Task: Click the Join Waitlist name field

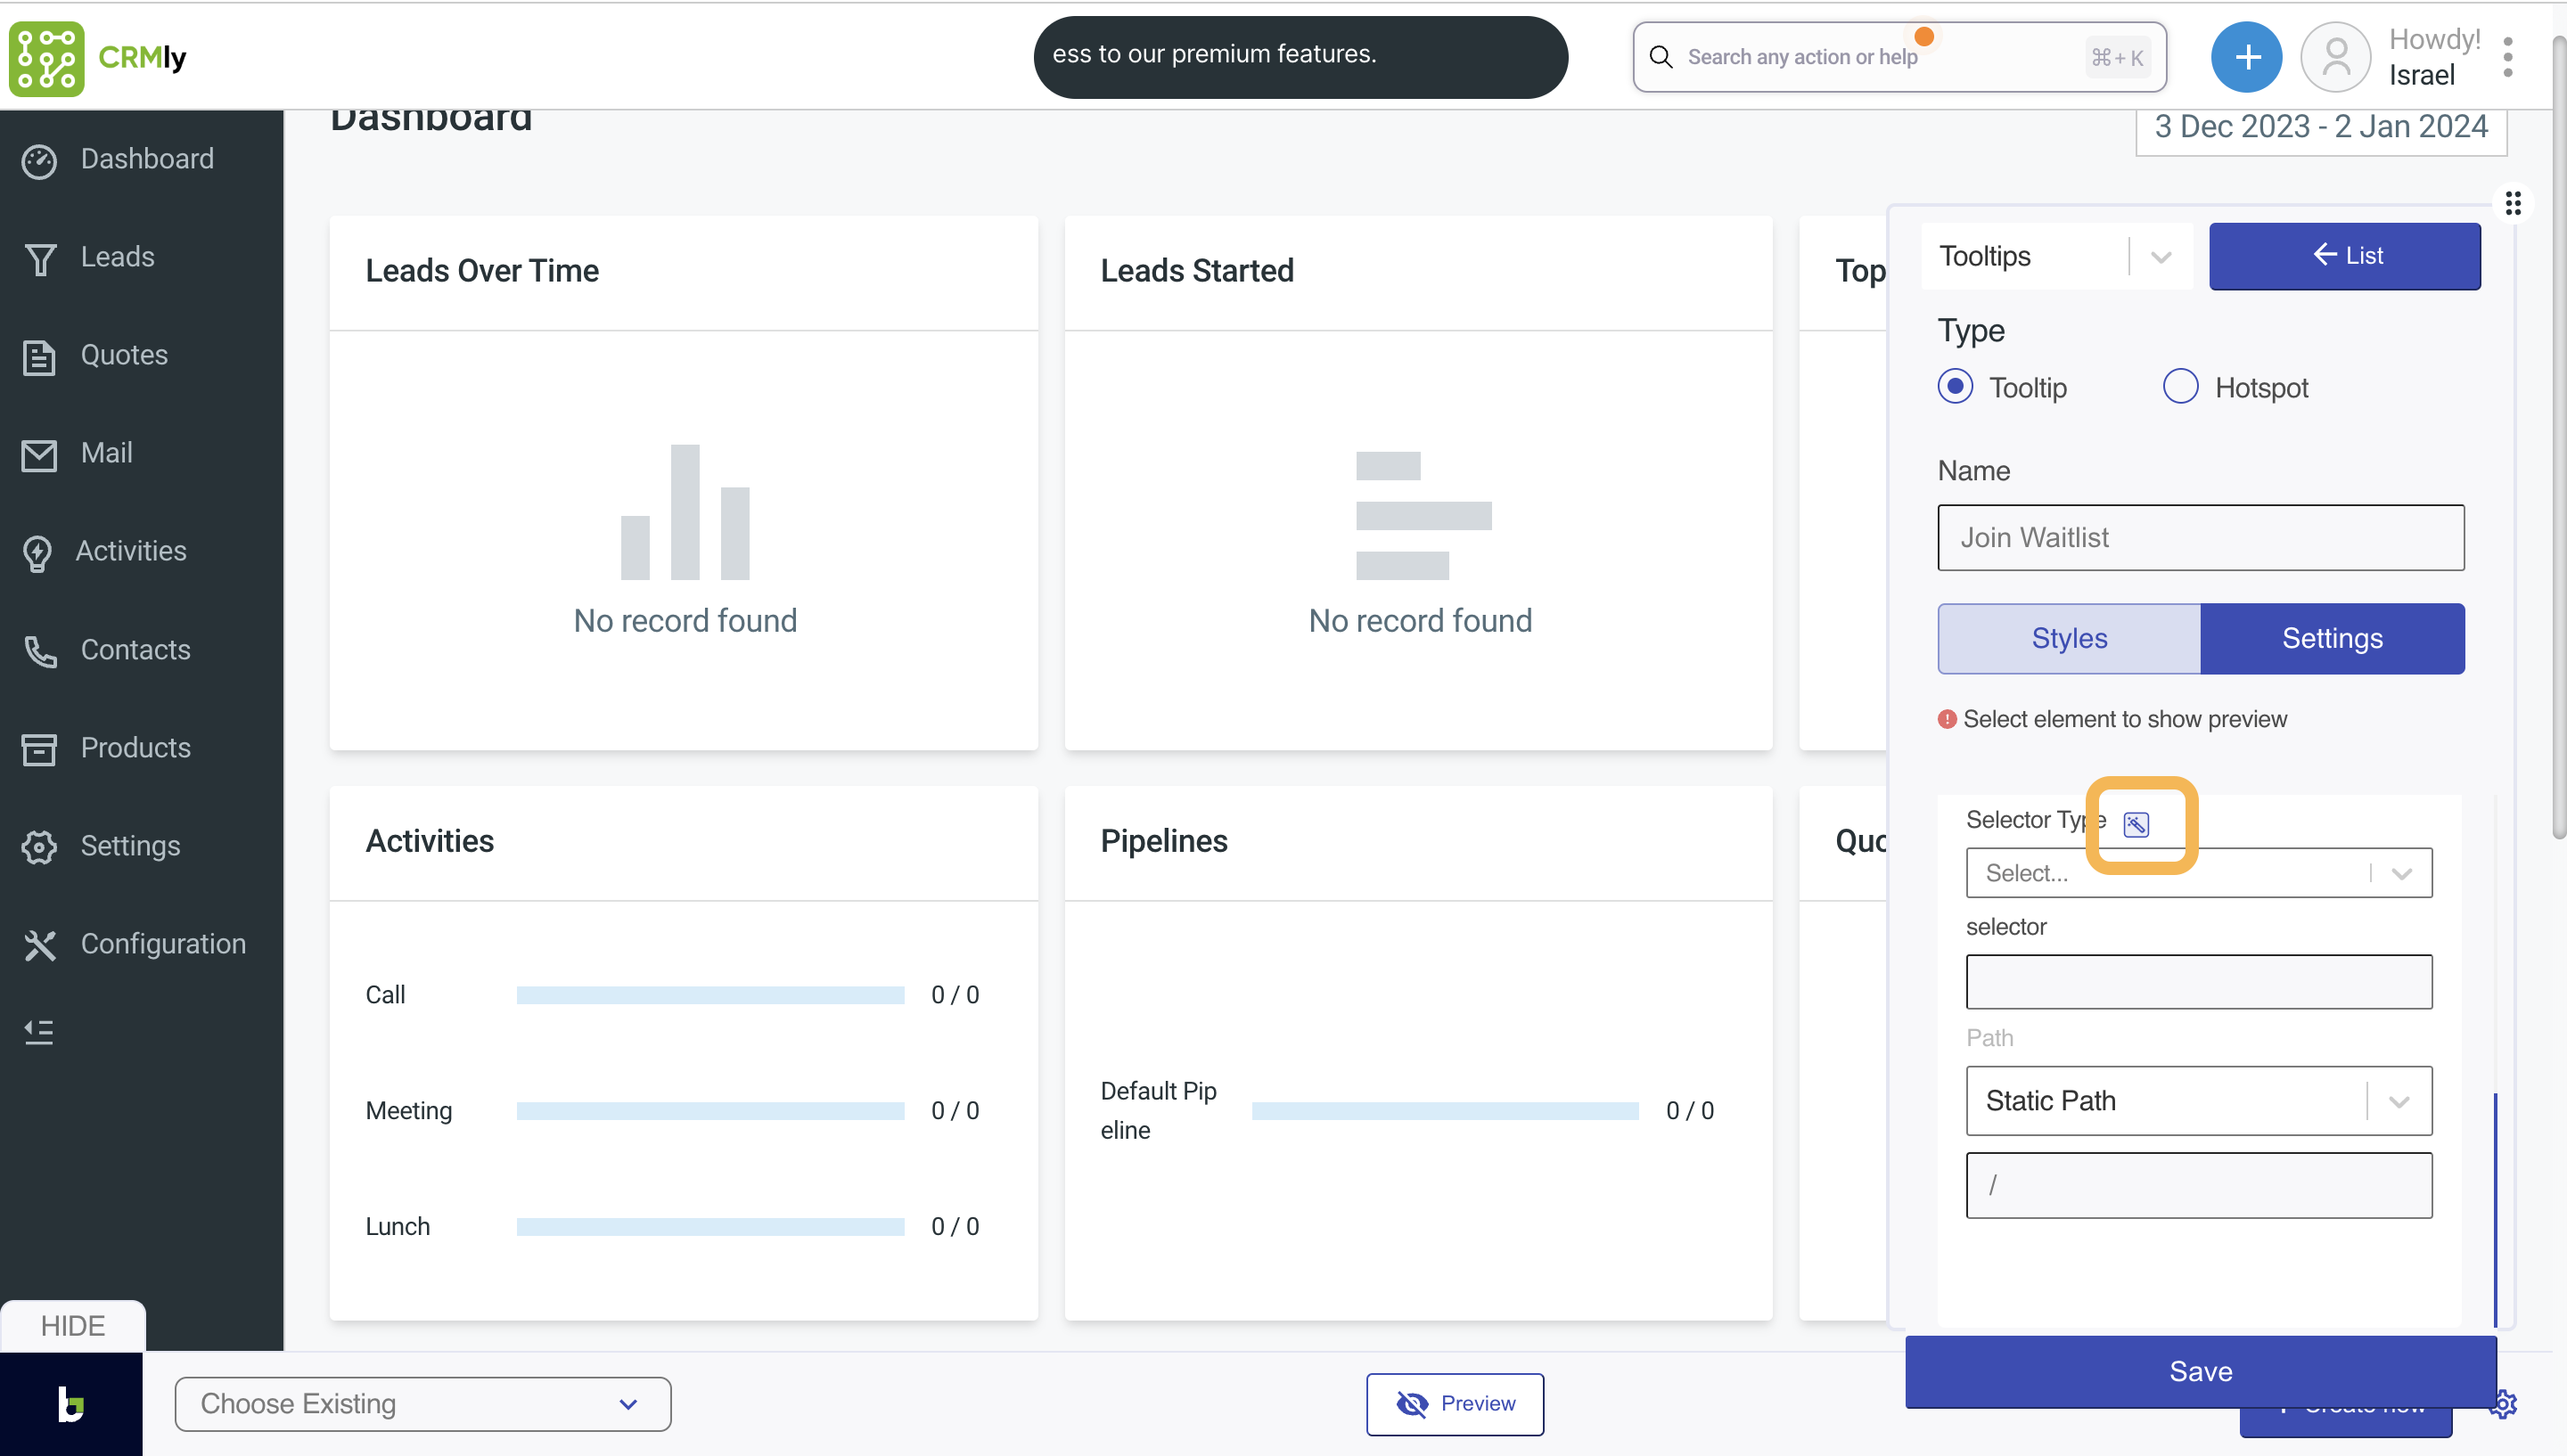Action: 2200,538
